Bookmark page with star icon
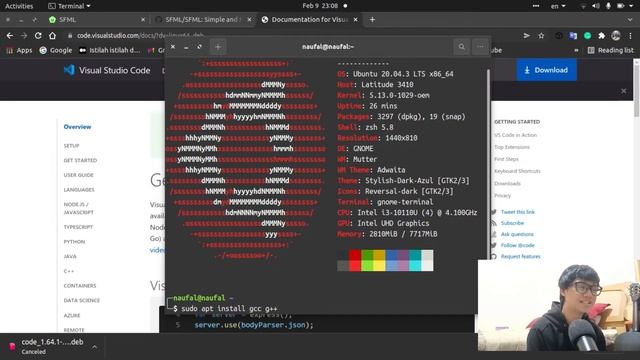640x360 pixels. click(x=541, y=36)
